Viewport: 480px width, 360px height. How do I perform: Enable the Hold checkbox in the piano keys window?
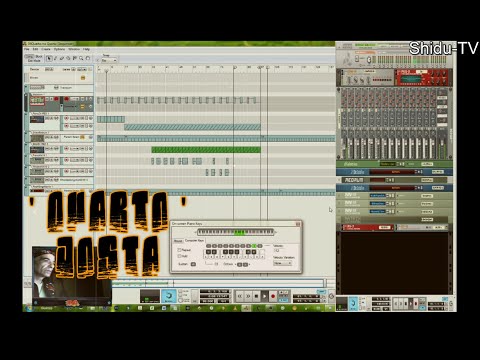179,256
